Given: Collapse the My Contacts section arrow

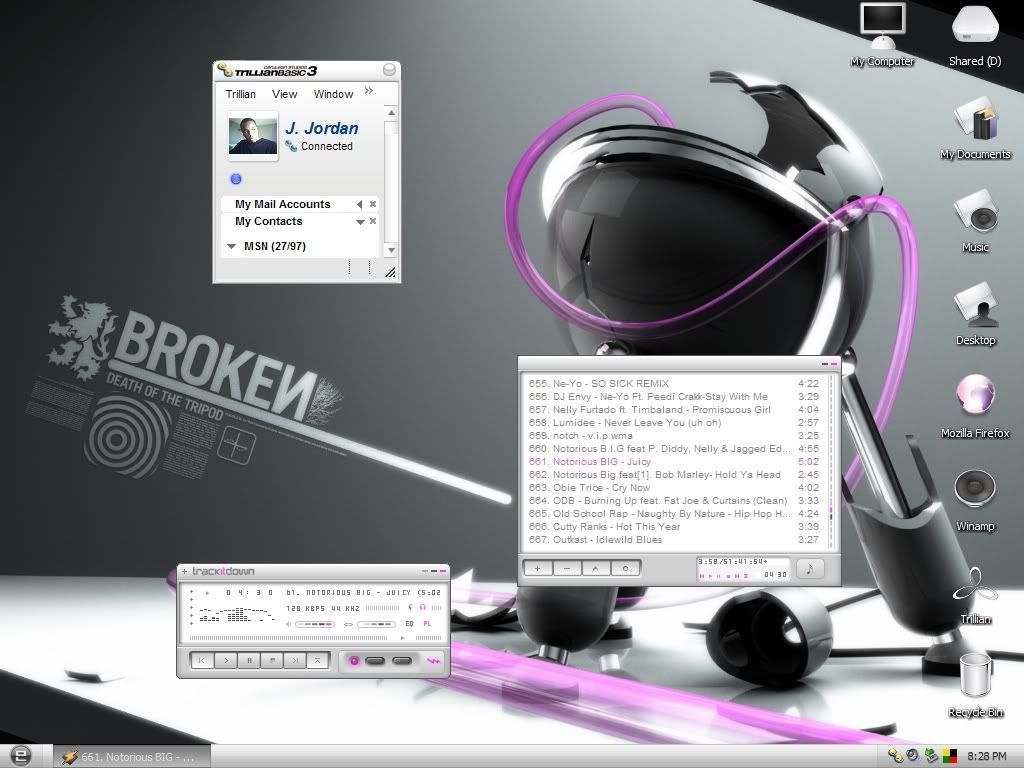Looking at the screenshot, I should click(360, 222).
